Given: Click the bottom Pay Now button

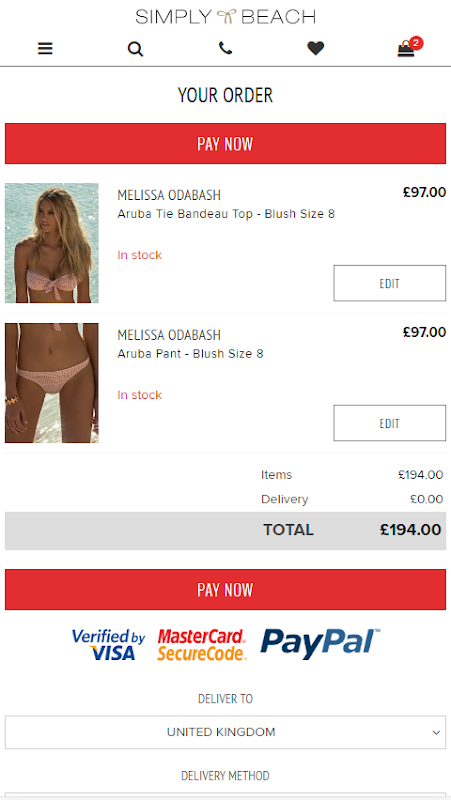Looking at the screenshot, I should point(226,589).
